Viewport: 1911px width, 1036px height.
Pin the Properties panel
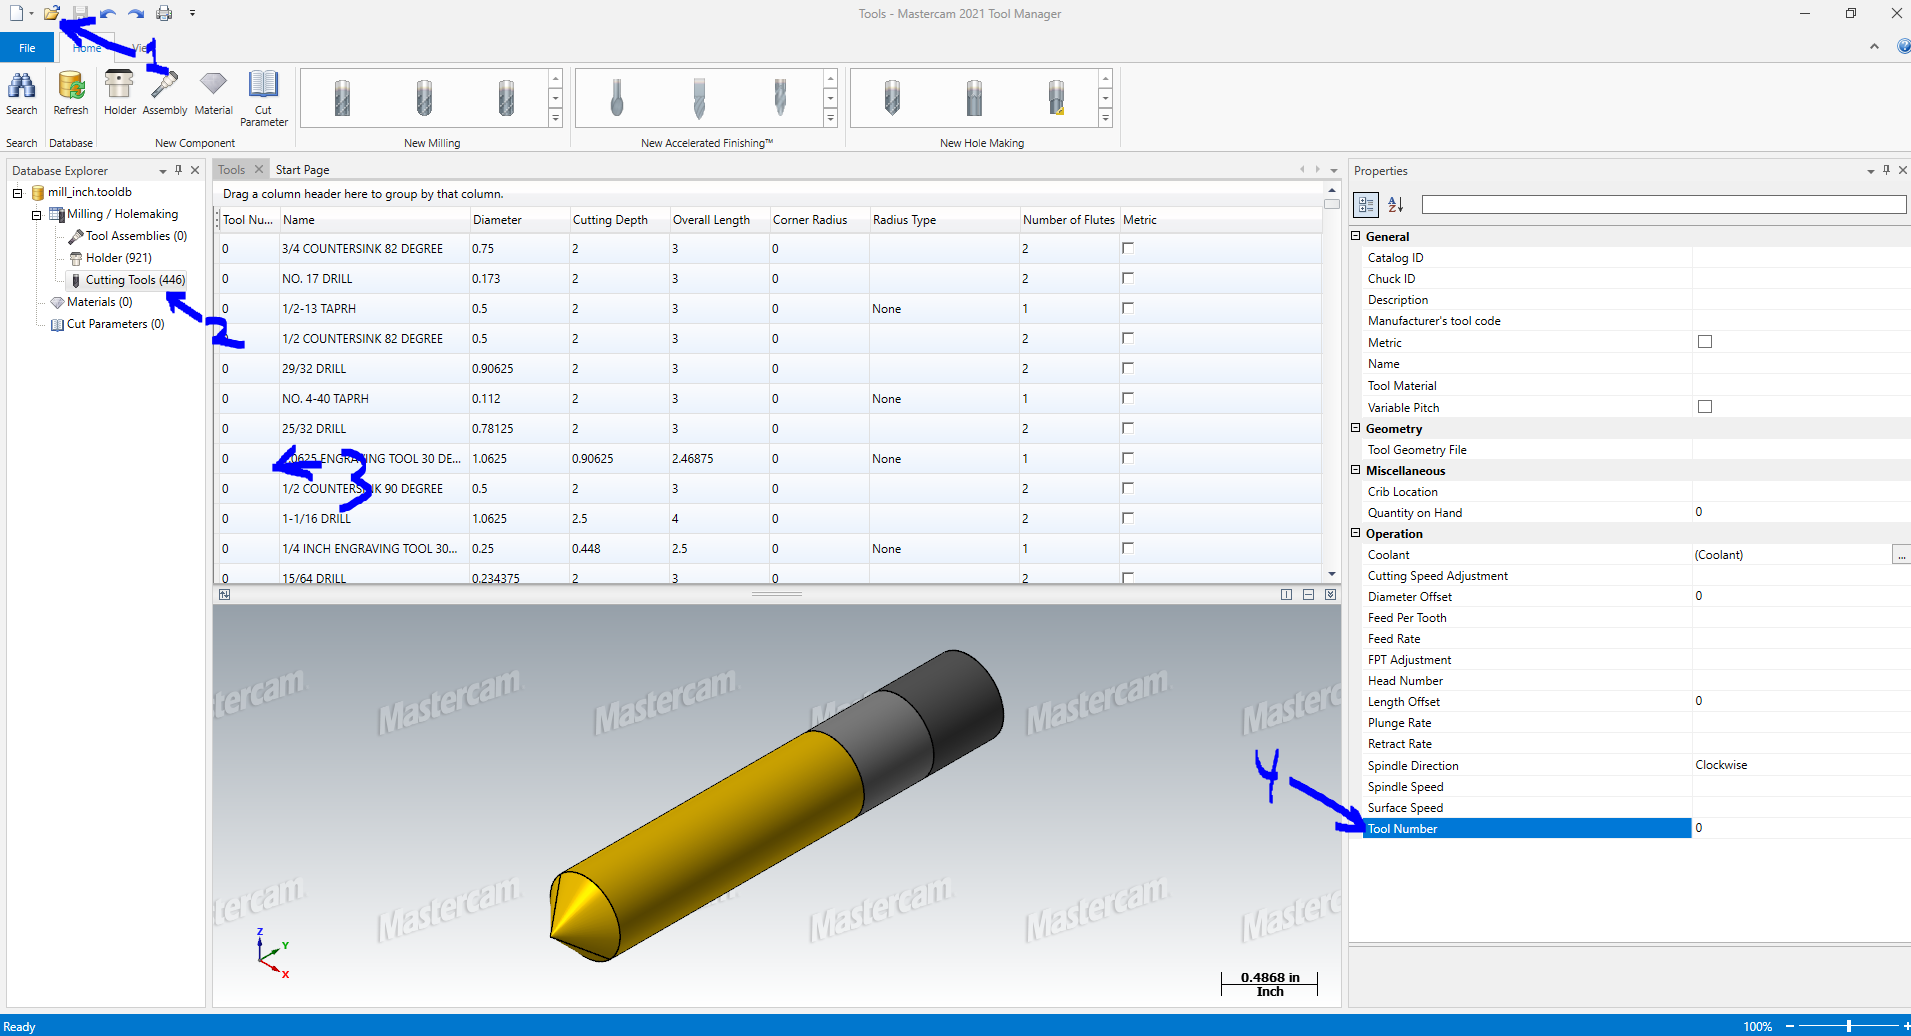pyautogui.click(x=1886, y=170)
